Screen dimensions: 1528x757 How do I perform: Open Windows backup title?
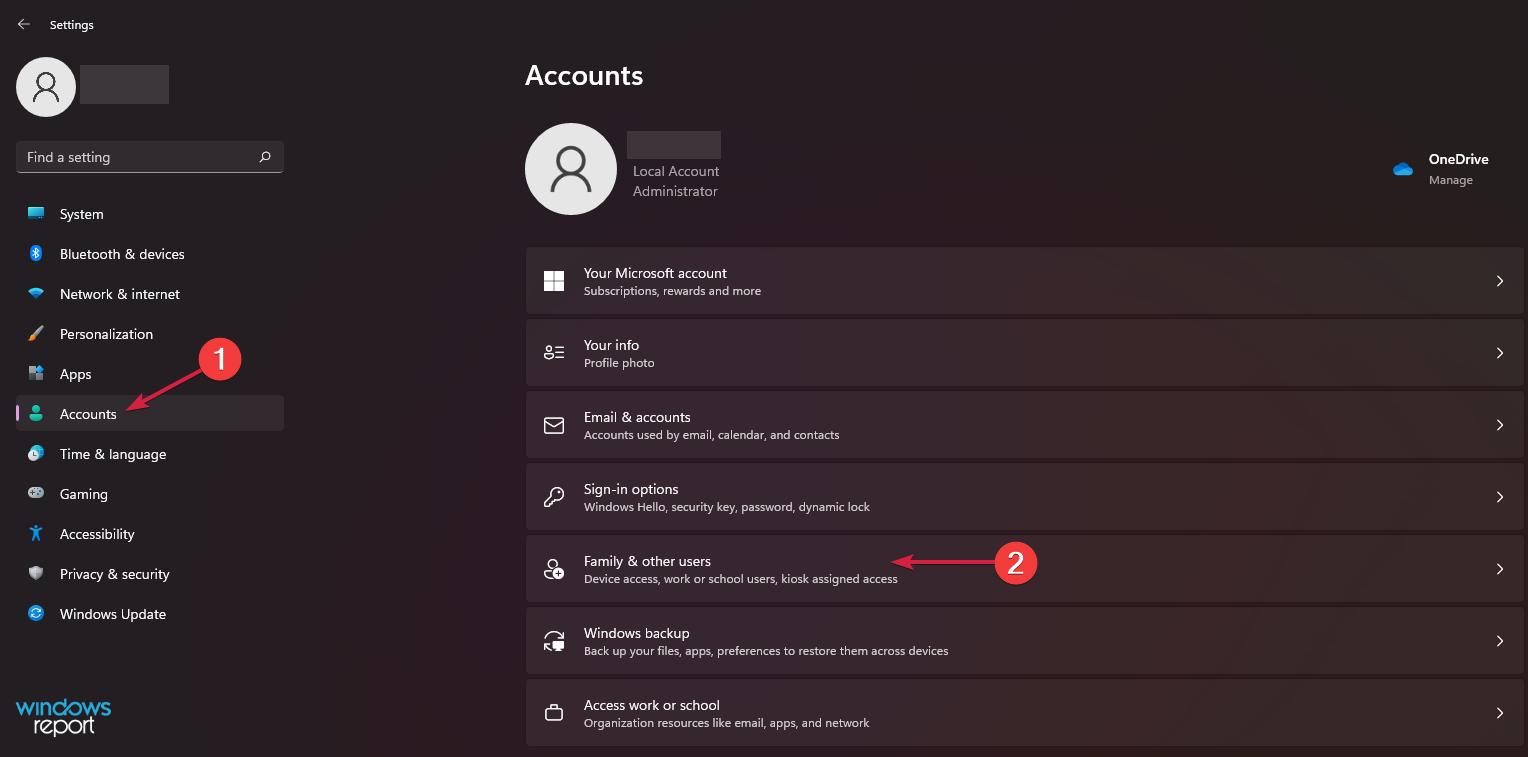click(636, 633)
